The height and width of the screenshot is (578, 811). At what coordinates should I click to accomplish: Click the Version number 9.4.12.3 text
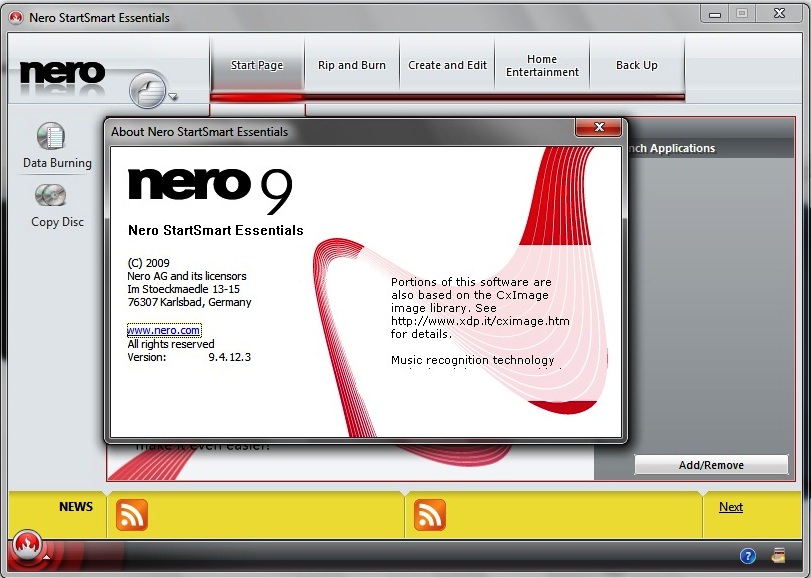(230, 357)
